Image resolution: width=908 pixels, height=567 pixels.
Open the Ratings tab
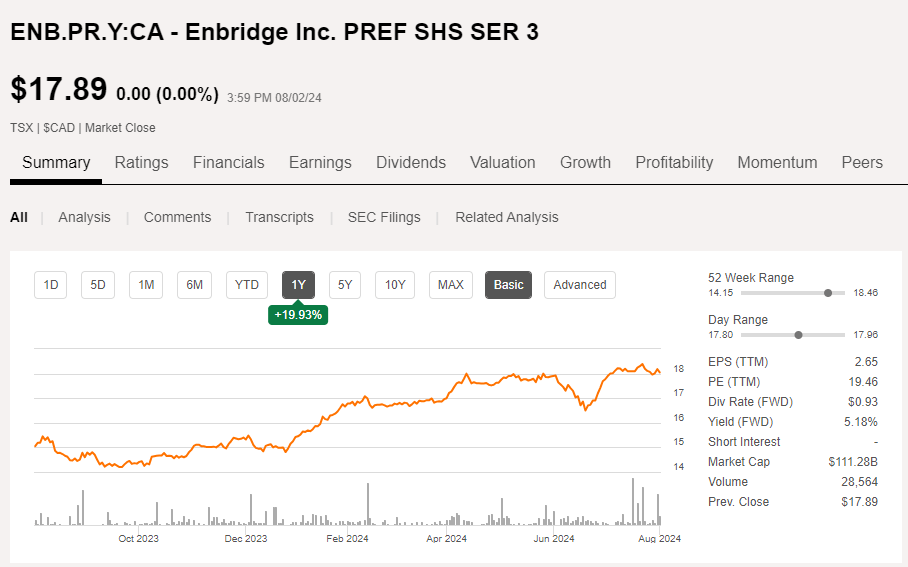(141, 163)
